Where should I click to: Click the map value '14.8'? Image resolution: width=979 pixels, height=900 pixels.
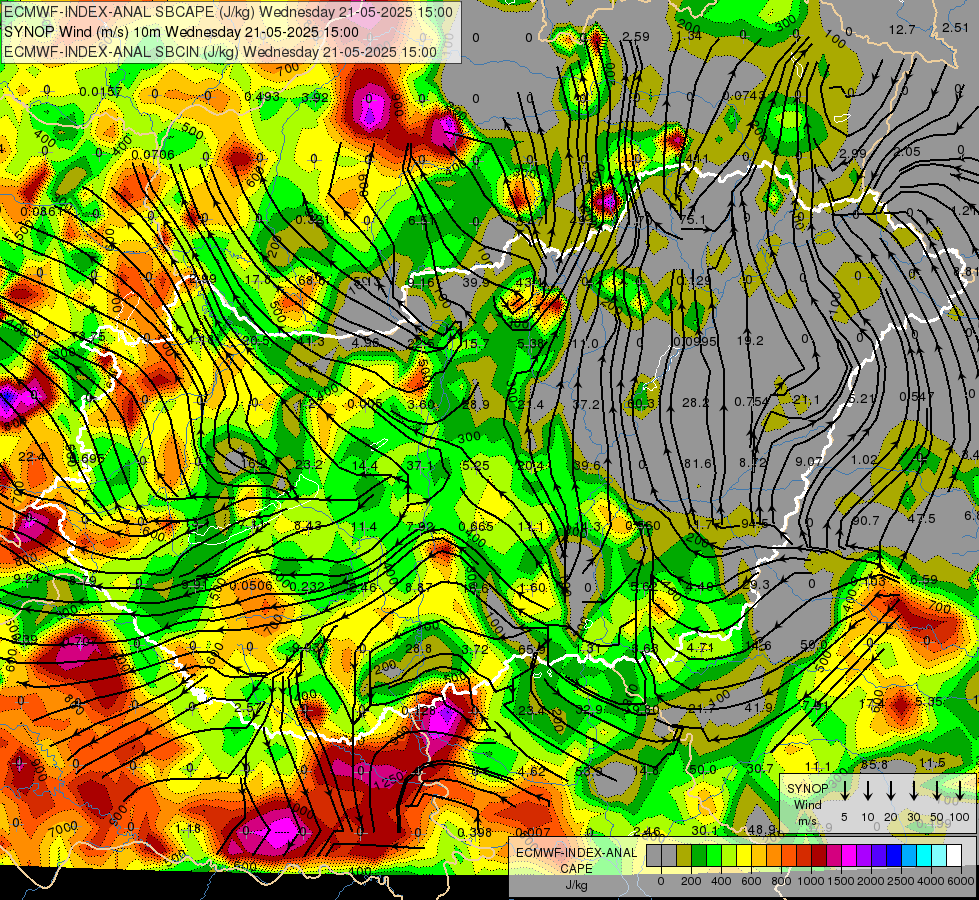coord(646,770)
